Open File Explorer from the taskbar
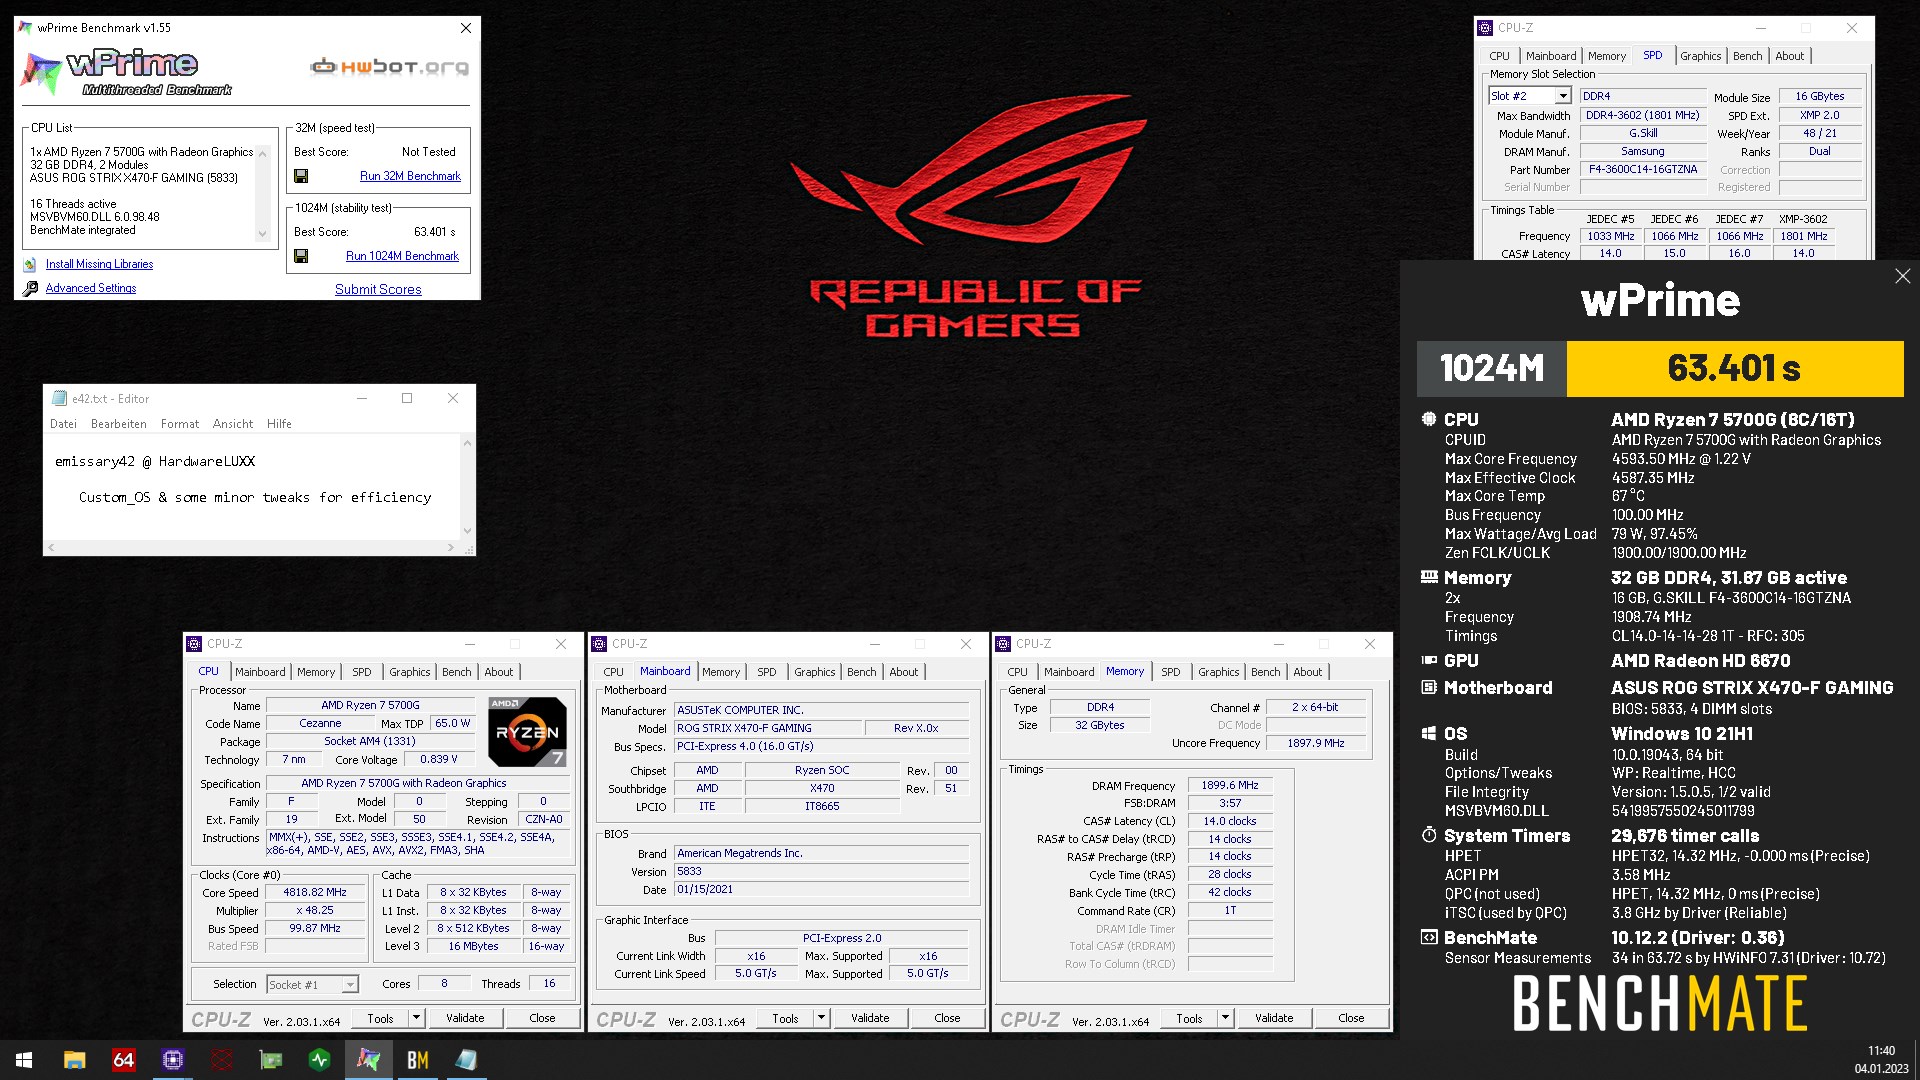Image resolution: width=1920 pixels, height=1080 pixels. coord(74,1060)
